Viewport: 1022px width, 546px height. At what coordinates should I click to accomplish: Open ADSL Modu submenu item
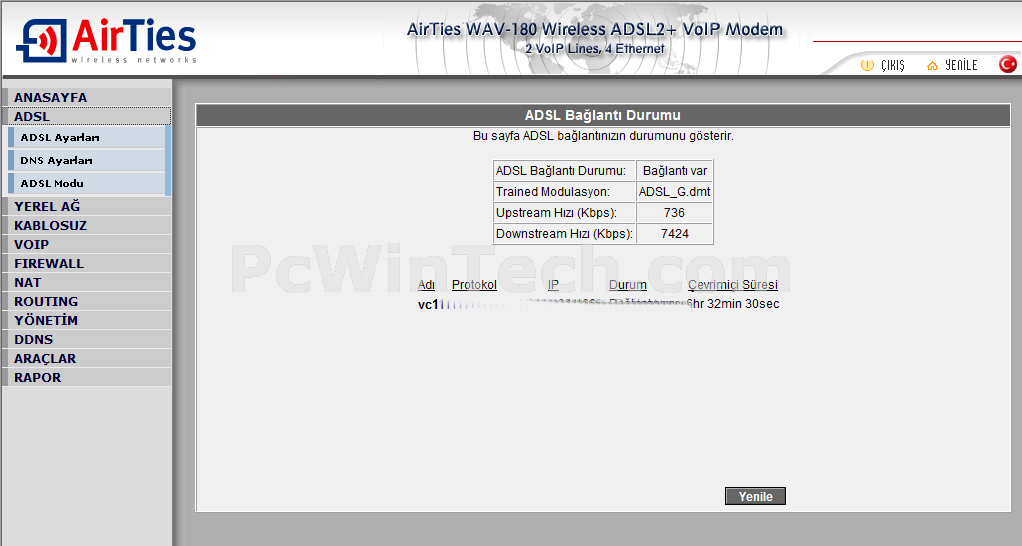click(87, 183)
